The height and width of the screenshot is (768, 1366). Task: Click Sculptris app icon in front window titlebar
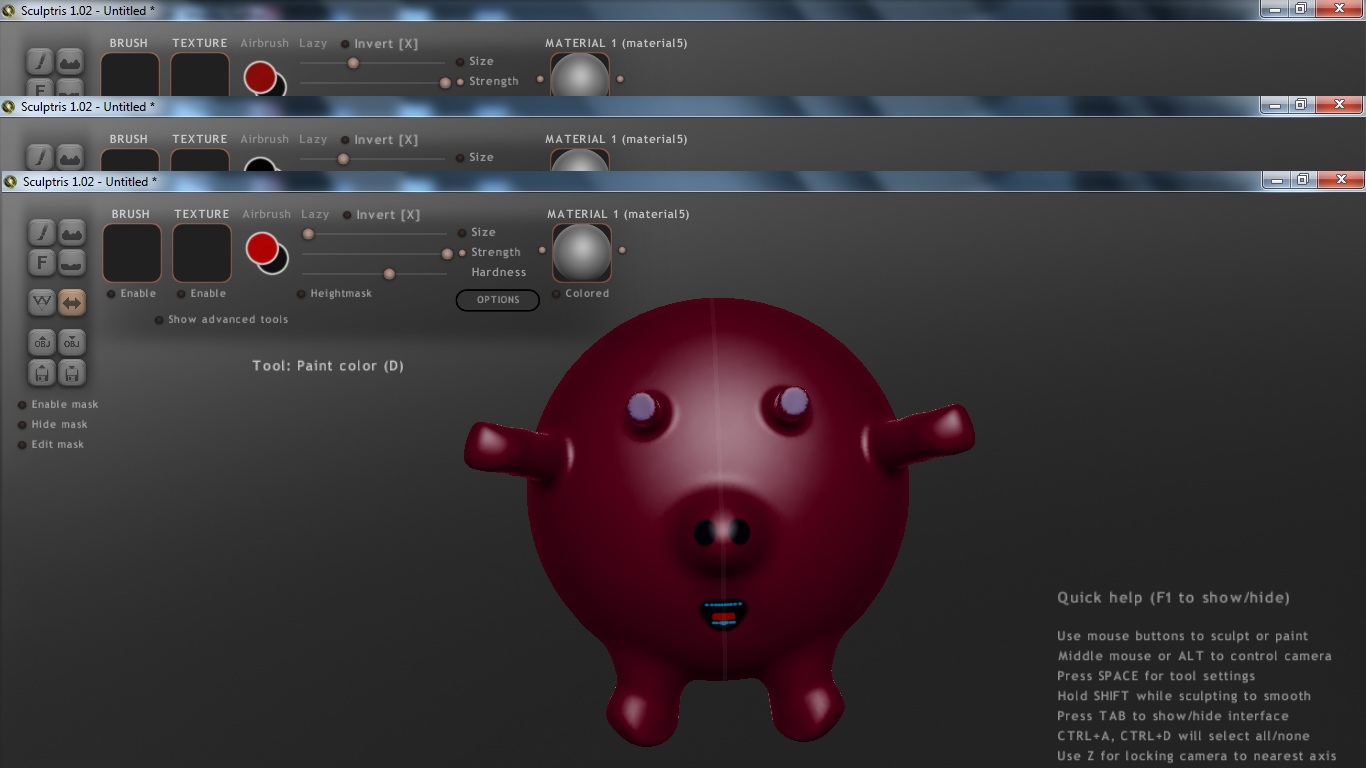(11, 181)
